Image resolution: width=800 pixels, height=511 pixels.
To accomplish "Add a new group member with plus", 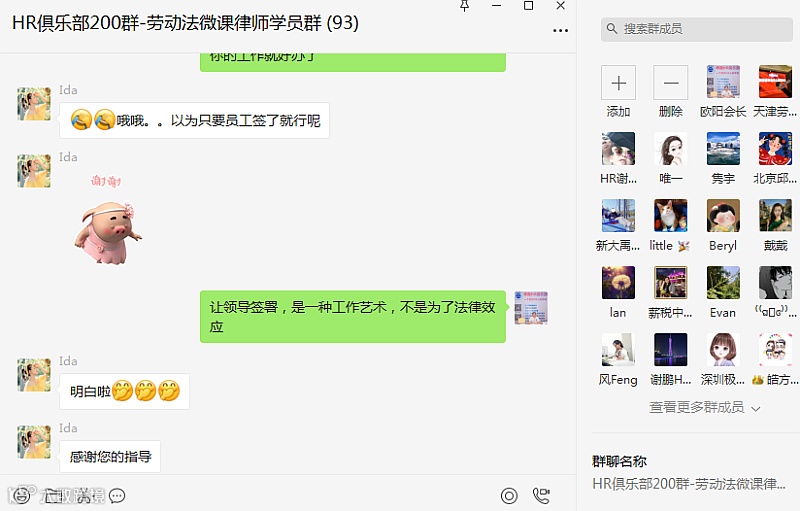I will [x=618, y=82].
